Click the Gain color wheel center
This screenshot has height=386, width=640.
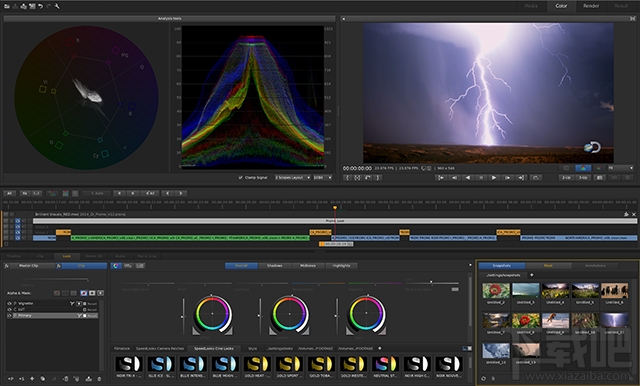(366, 313)
